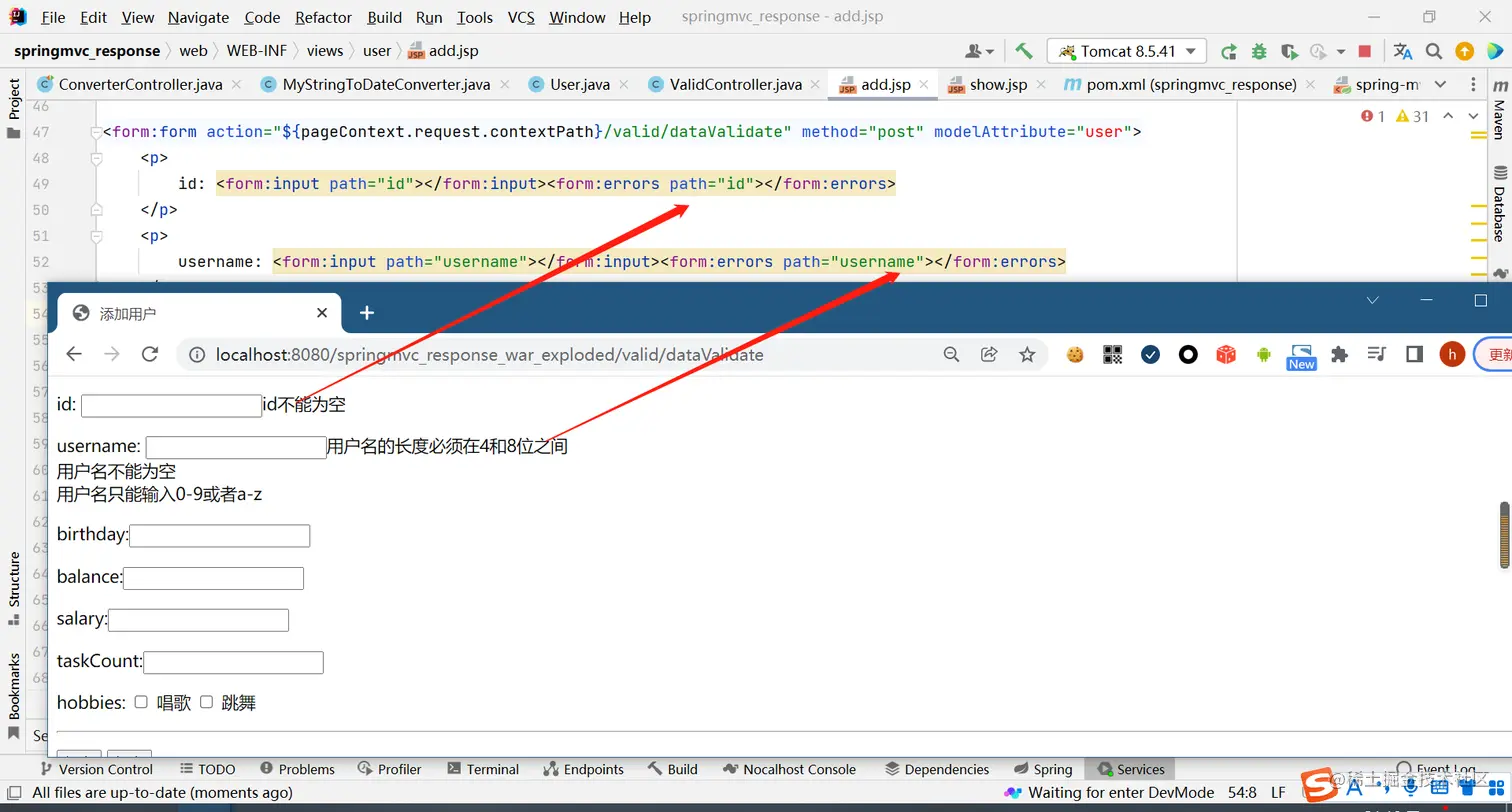
Task: Show site information for localhost
Action: click(x=197, y=354)
